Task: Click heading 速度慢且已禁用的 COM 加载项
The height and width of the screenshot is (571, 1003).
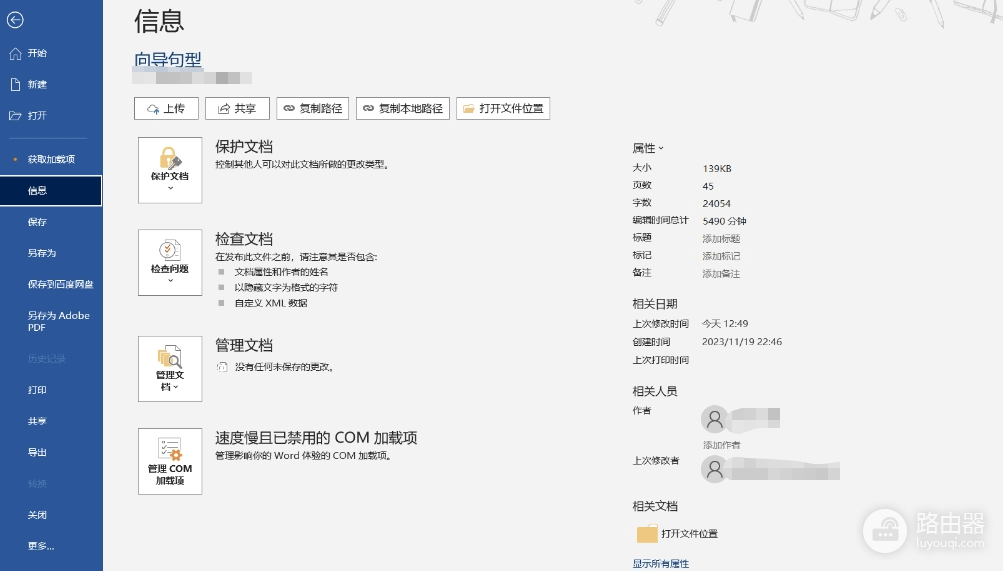Action: (316, 438)
